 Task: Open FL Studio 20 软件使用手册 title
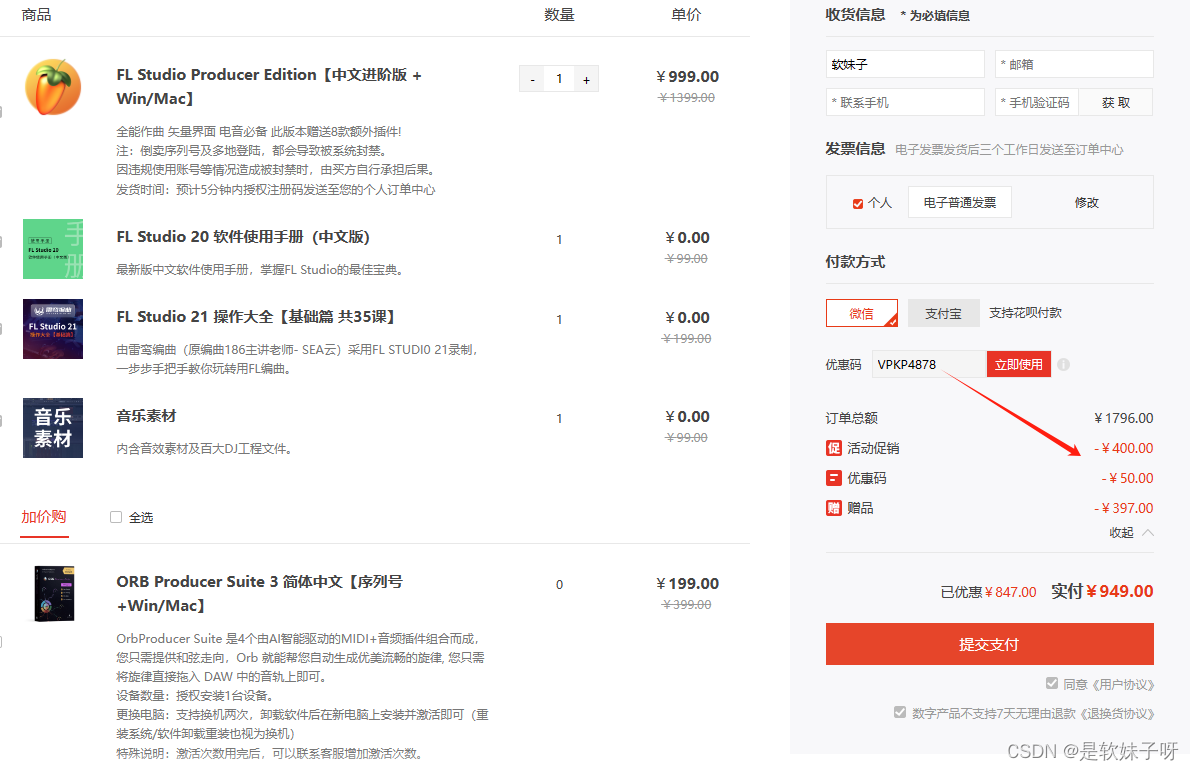[243, 237]
